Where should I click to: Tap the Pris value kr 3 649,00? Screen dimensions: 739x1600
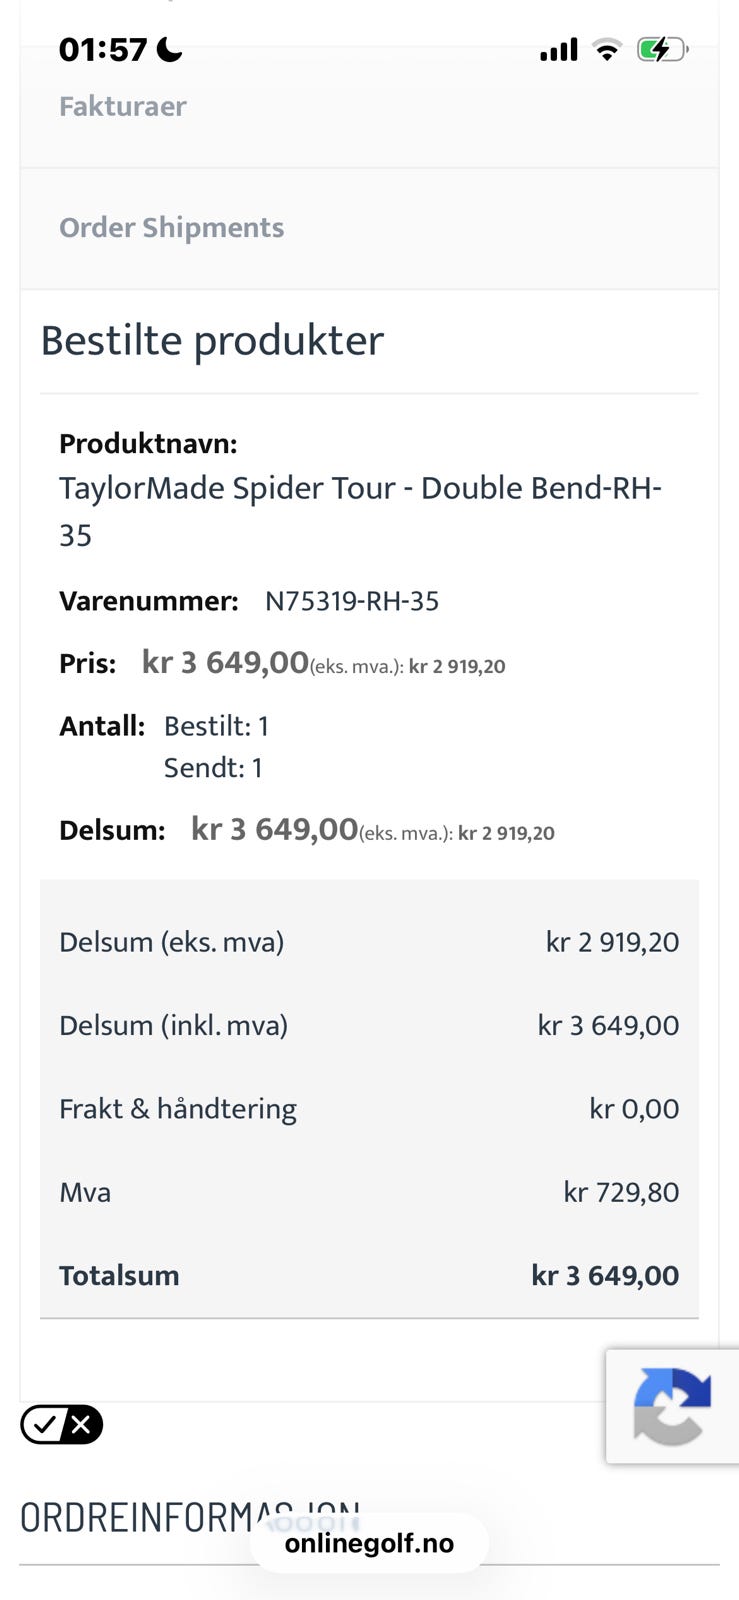tap(225, 662)
